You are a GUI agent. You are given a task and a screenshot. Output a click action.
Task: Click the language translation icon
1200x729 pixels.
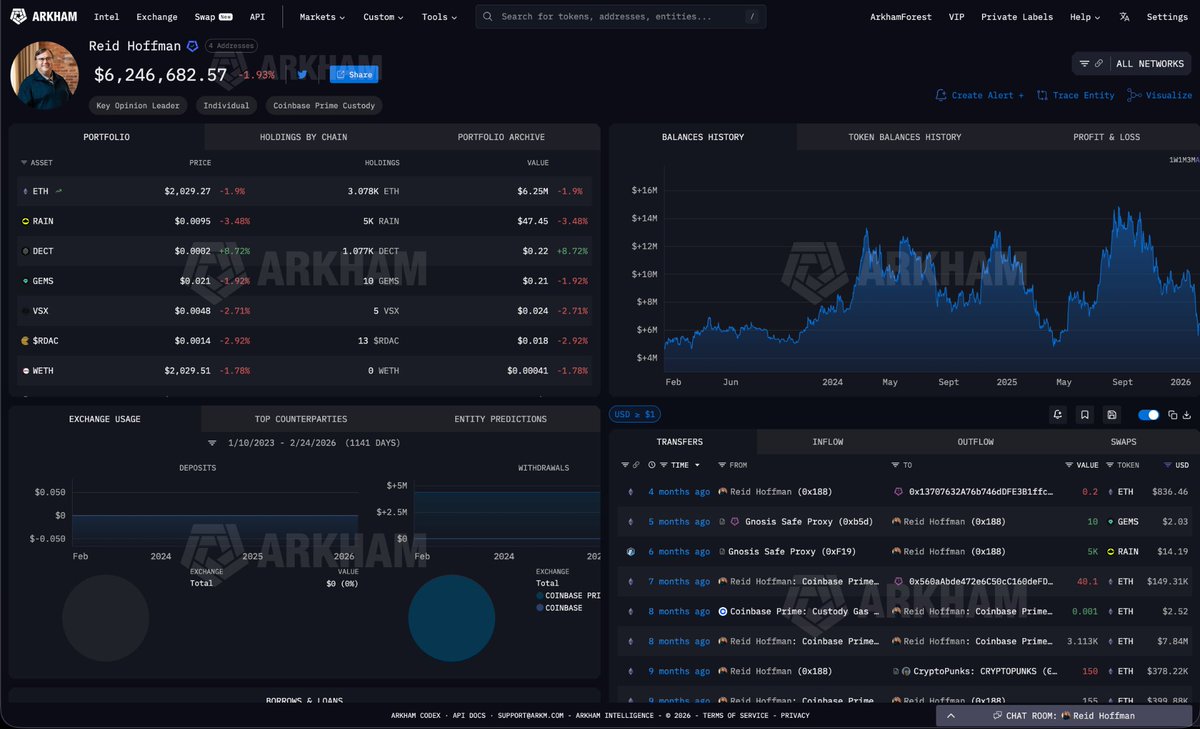tap(1125, 17)
